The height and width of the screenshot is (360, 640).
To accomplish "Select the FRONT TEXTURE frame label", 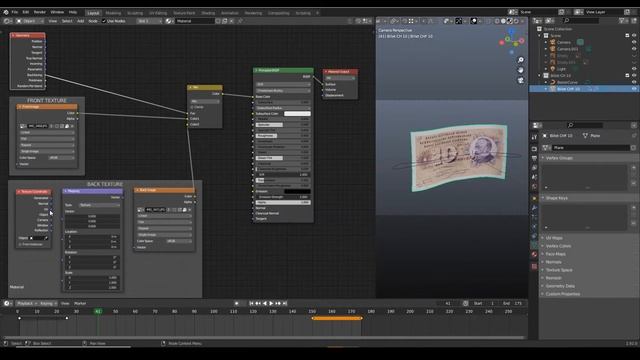I will click(x=47, y=100).
